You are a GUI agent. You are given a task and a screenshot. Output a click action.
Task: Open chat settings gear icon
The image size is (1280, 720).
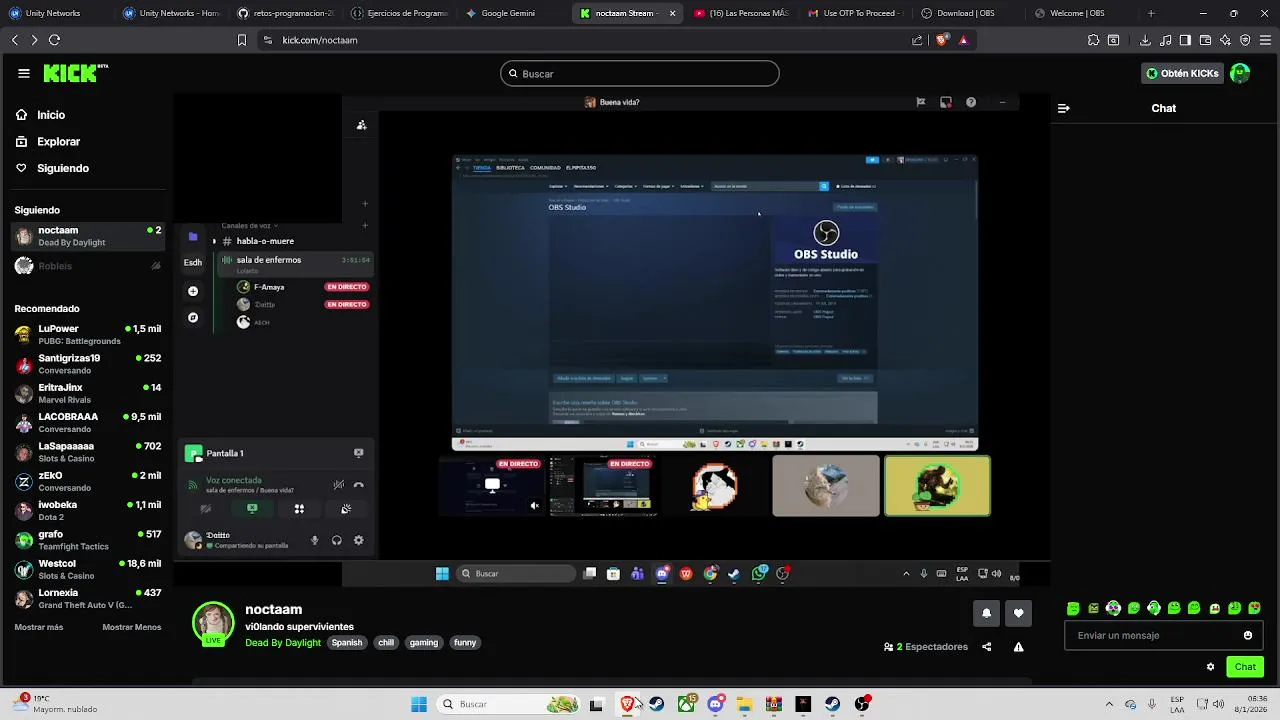[1210, 667]
